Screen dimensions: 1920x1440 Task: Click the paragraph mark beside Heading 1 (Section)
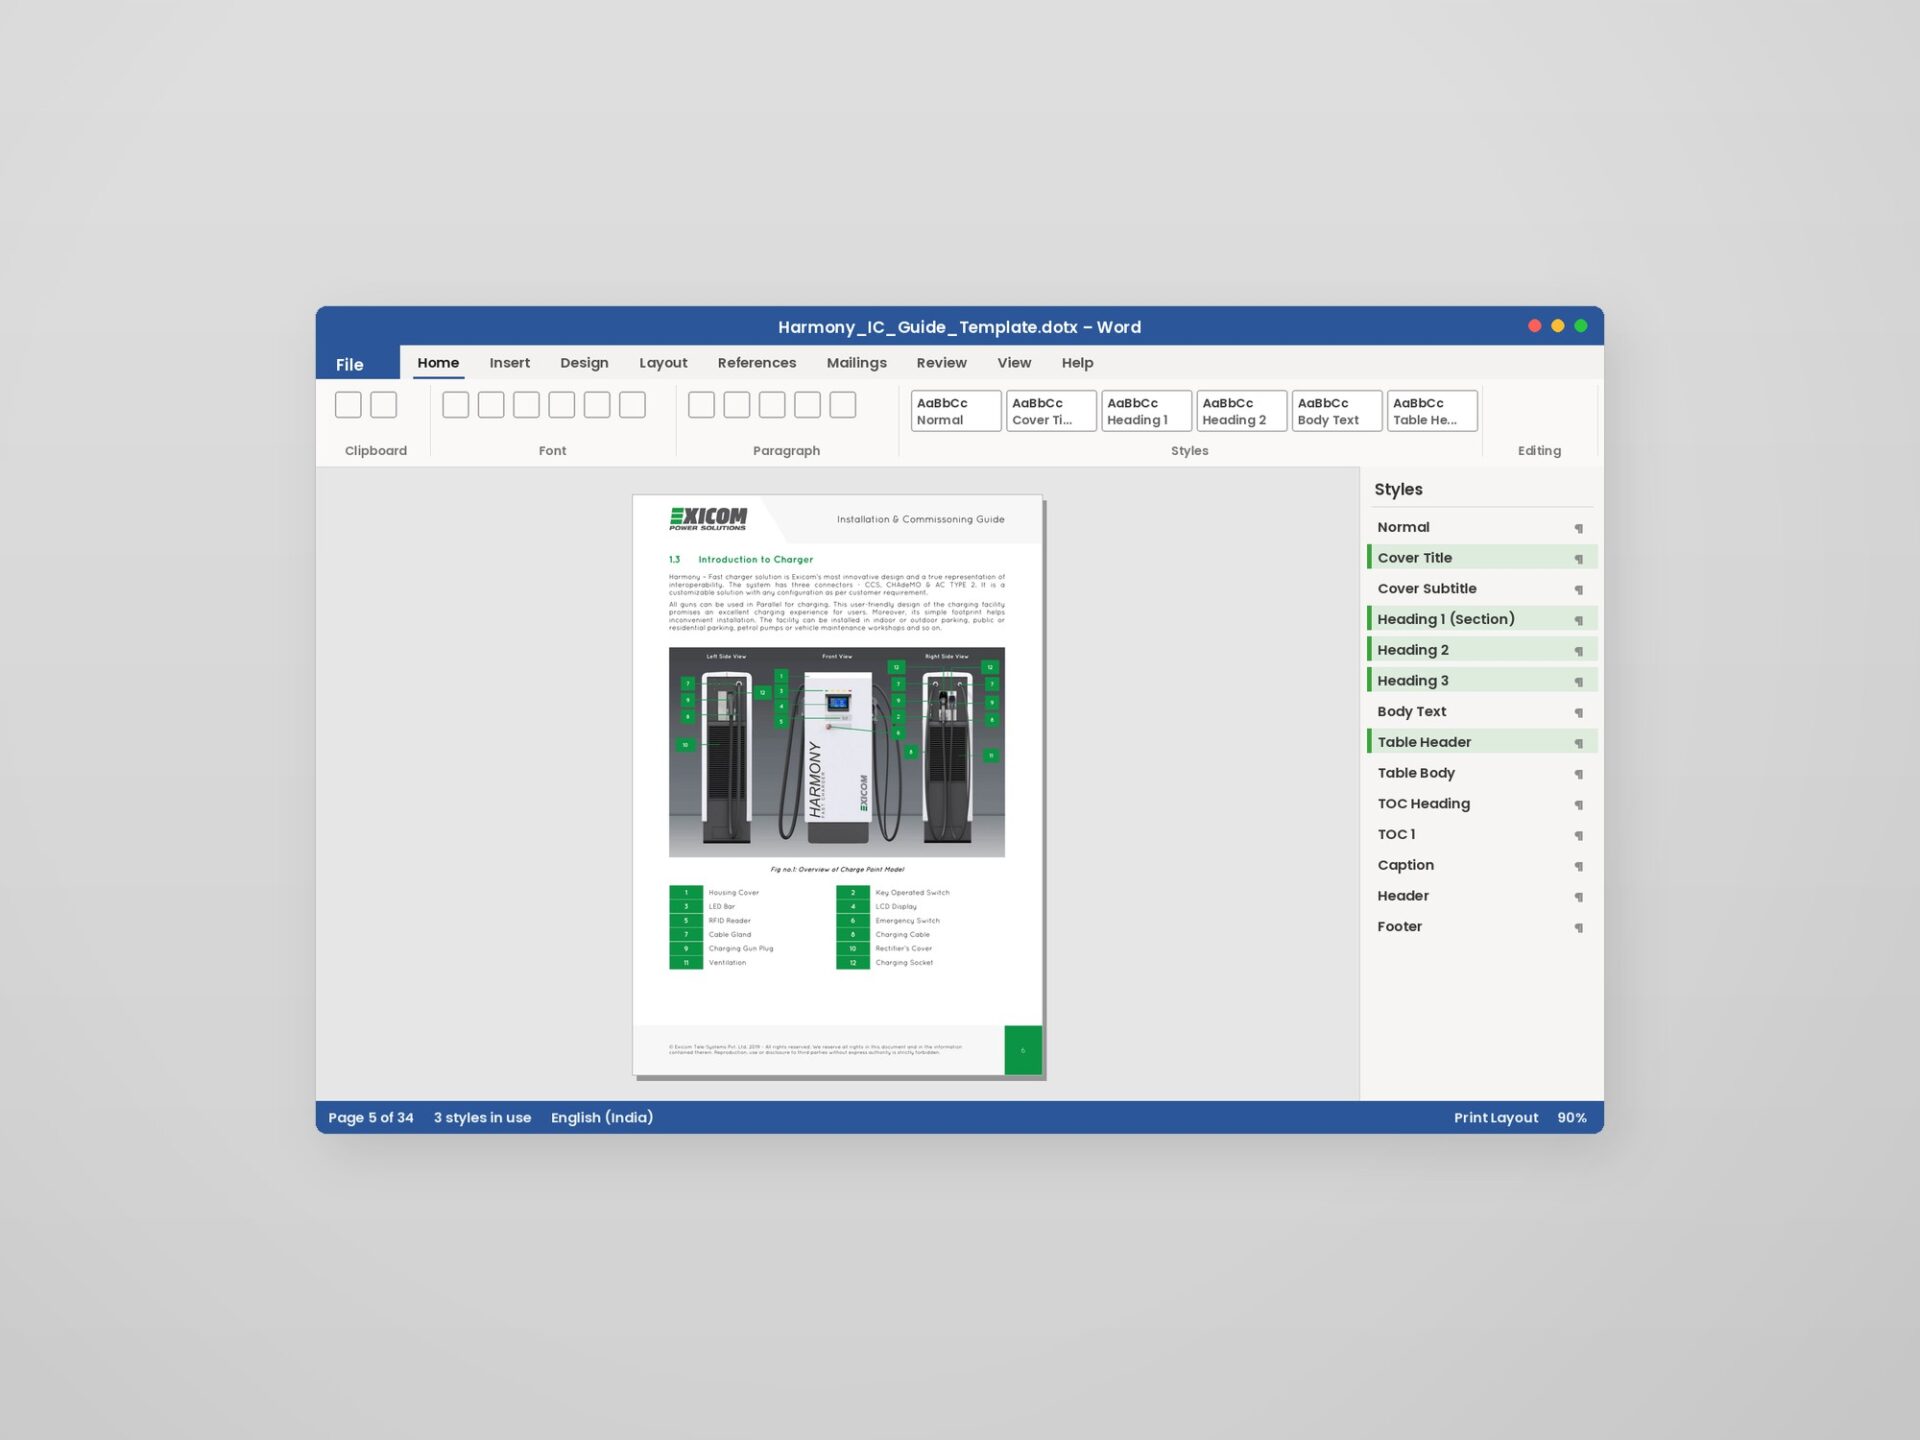coord(1579,620)
